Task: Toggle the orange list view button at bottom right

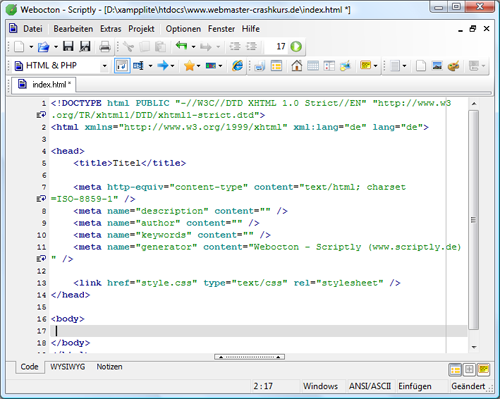Action: point(455,369)
